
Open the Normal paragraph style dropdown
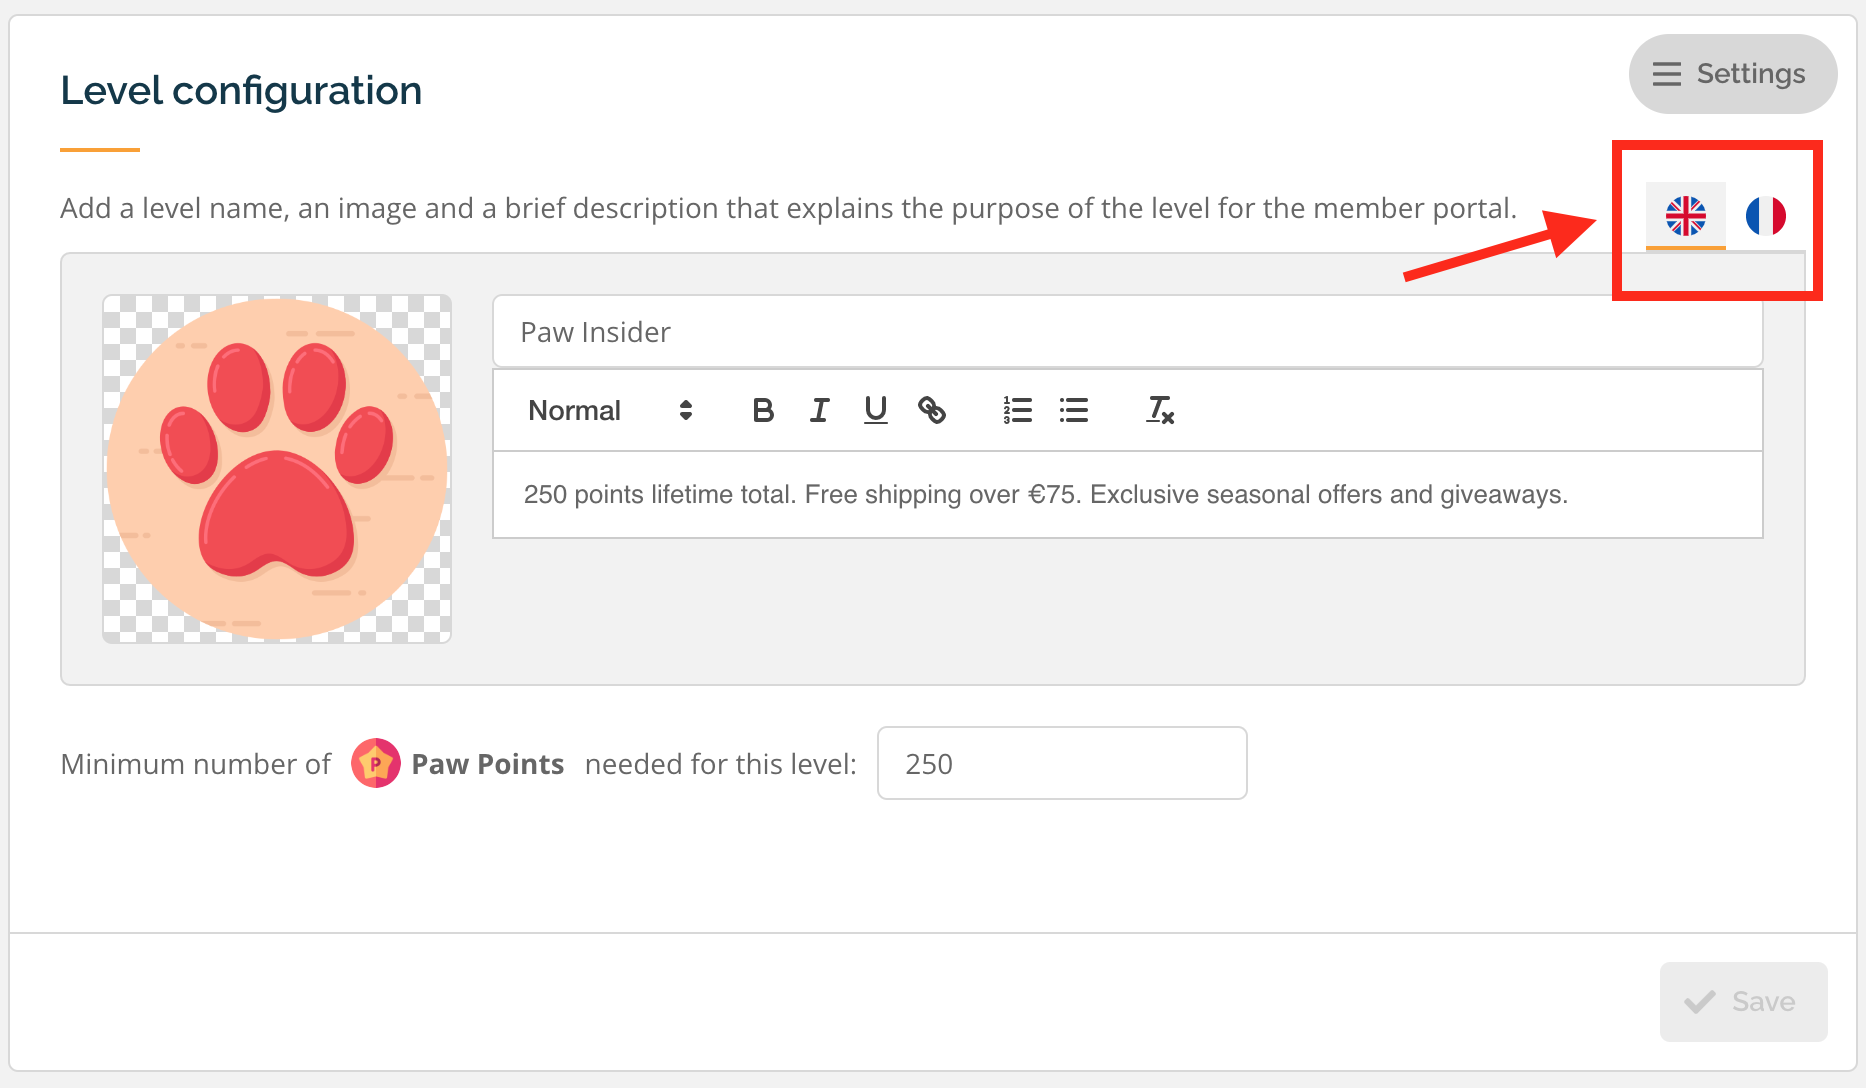coord(574,410)
